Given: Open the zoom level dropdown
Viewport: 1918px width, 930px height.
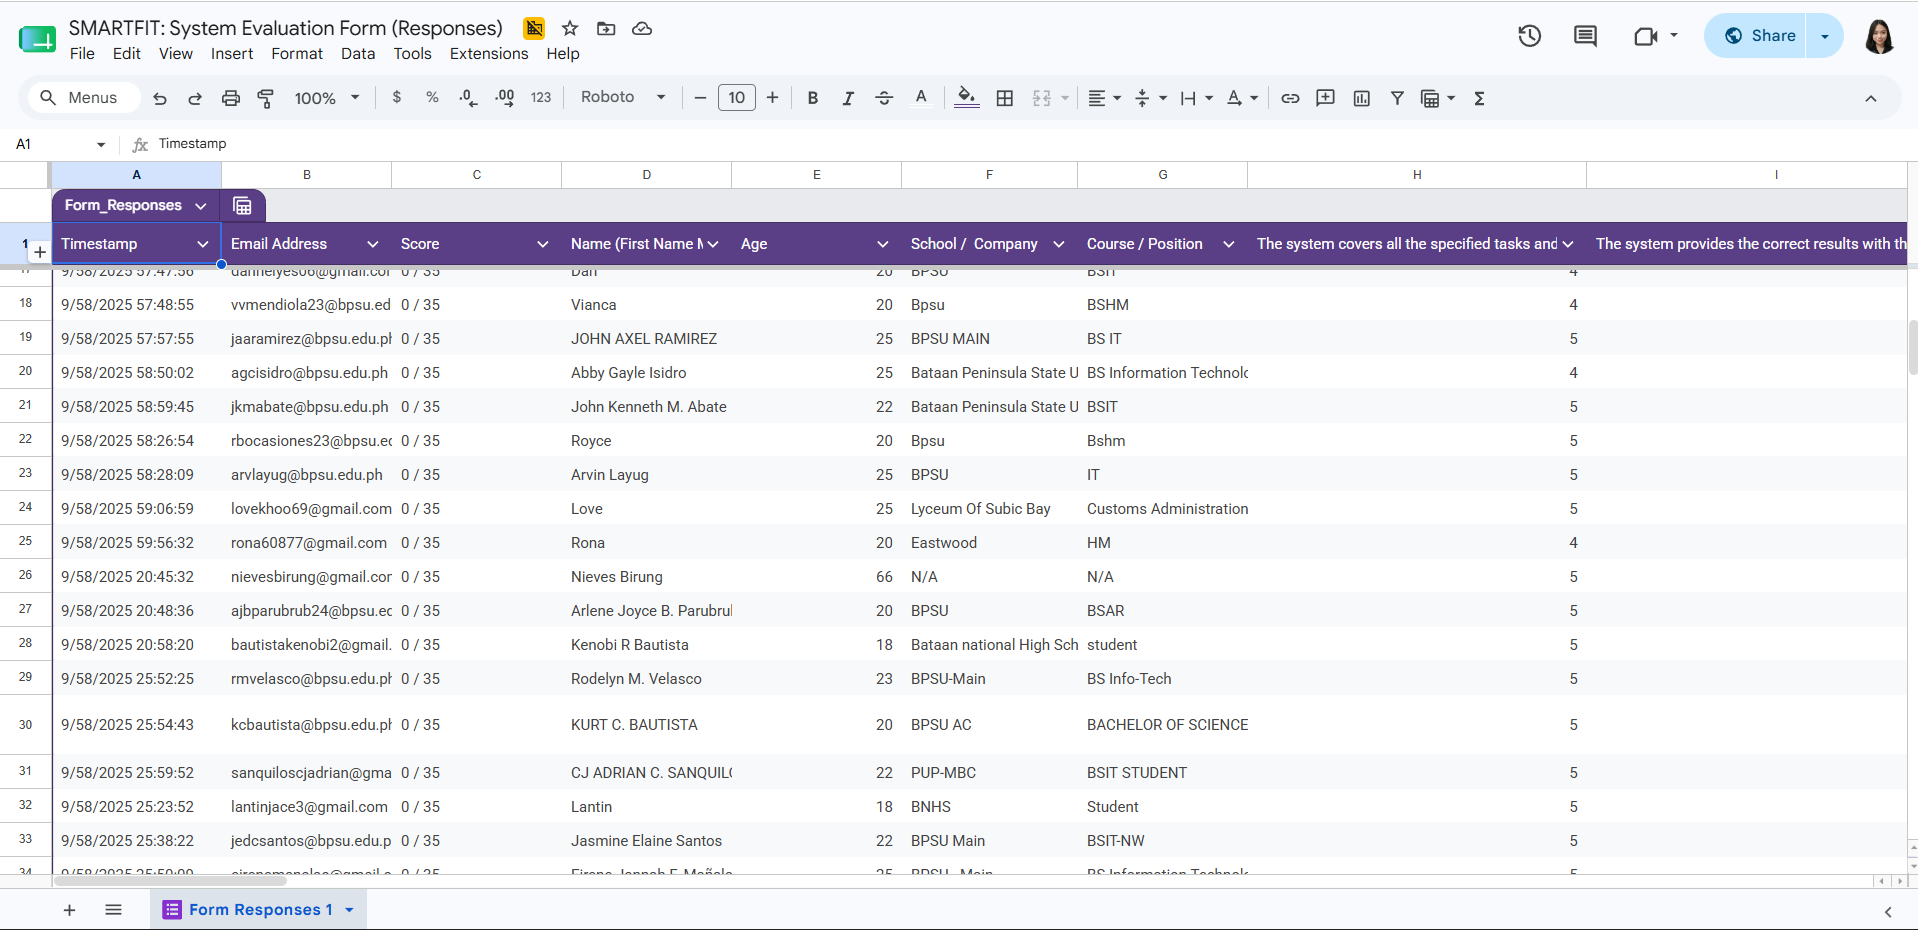Looking at the screenshot, I should point(327,98).
